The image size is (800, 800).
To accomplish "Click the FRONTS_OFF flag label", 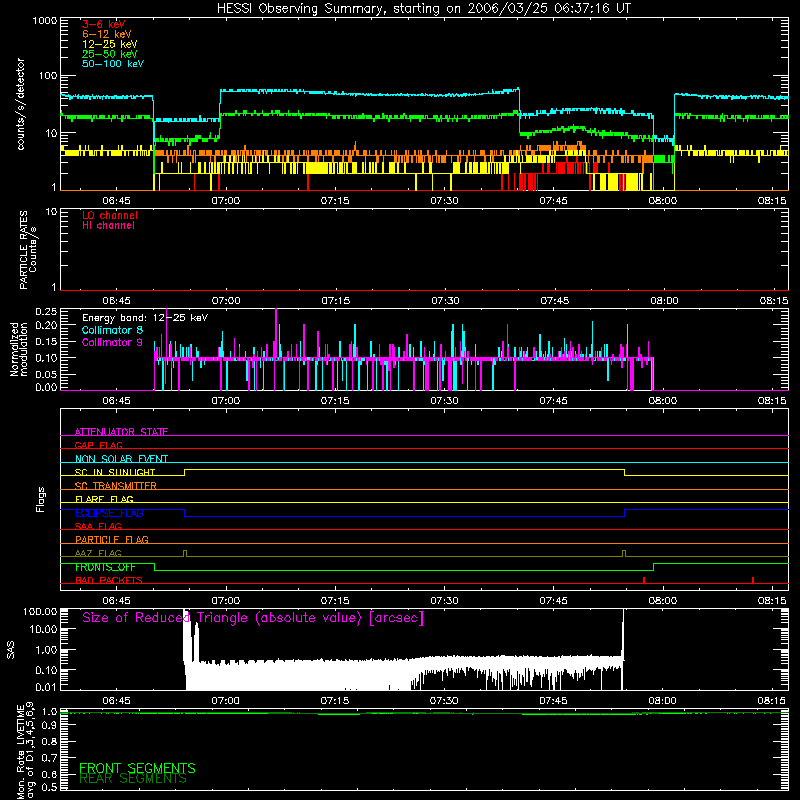I will tap(105, 567).
